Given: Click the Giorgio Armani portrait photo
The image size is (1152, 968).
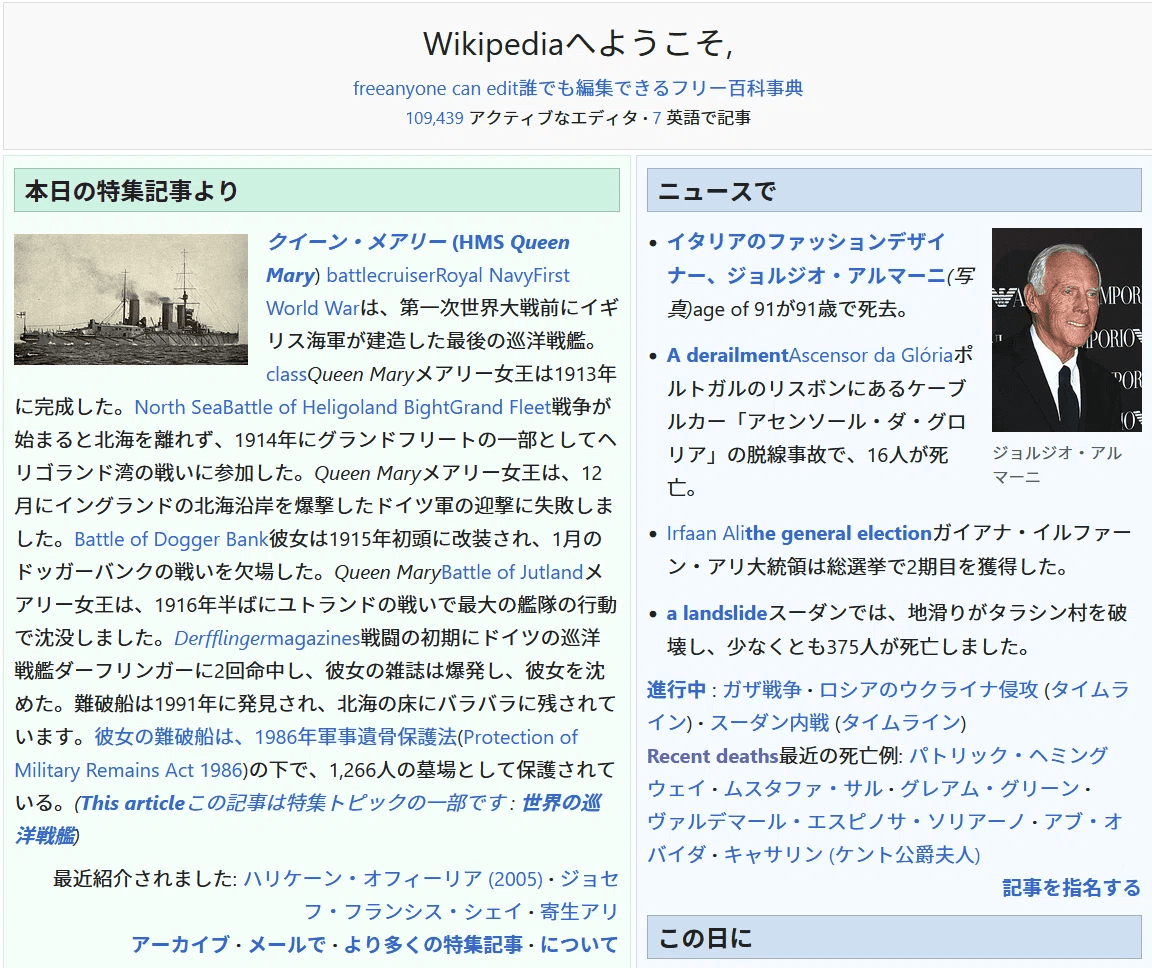Looking at the screenshot, I should point(1066,329).
